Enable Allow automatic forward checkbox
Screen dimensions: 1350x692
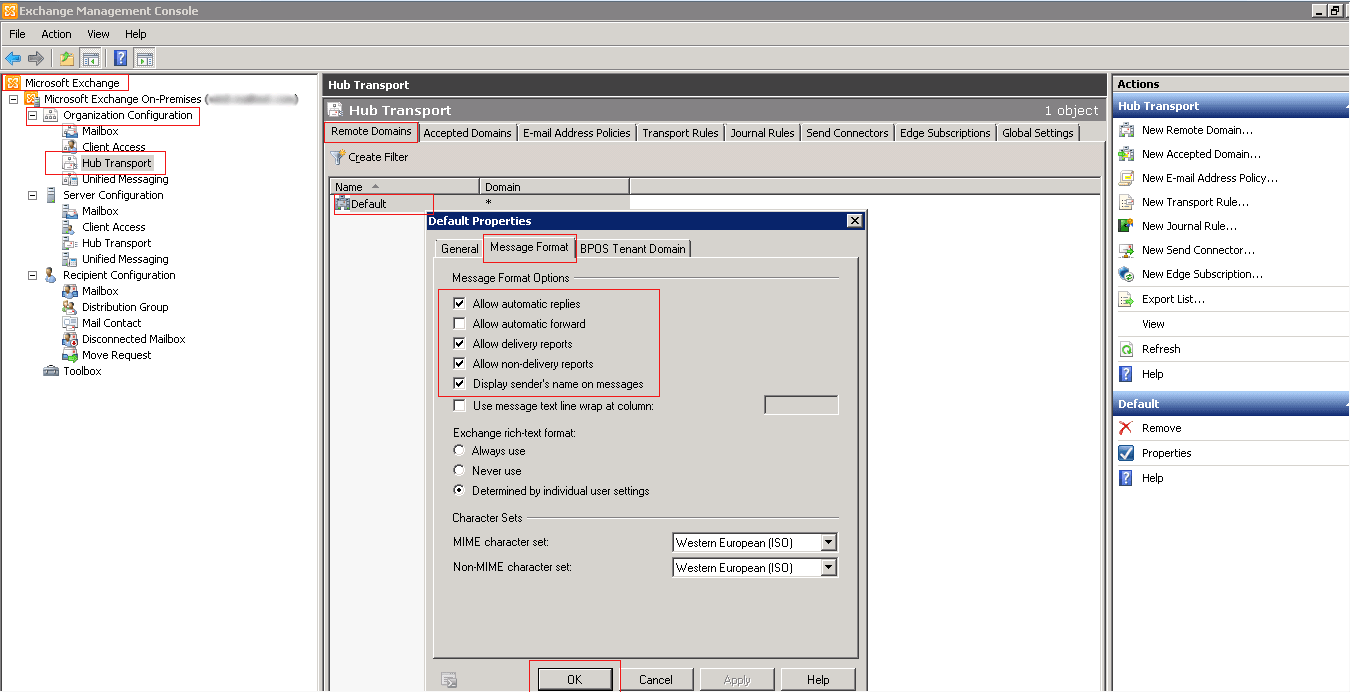point(459,324)
